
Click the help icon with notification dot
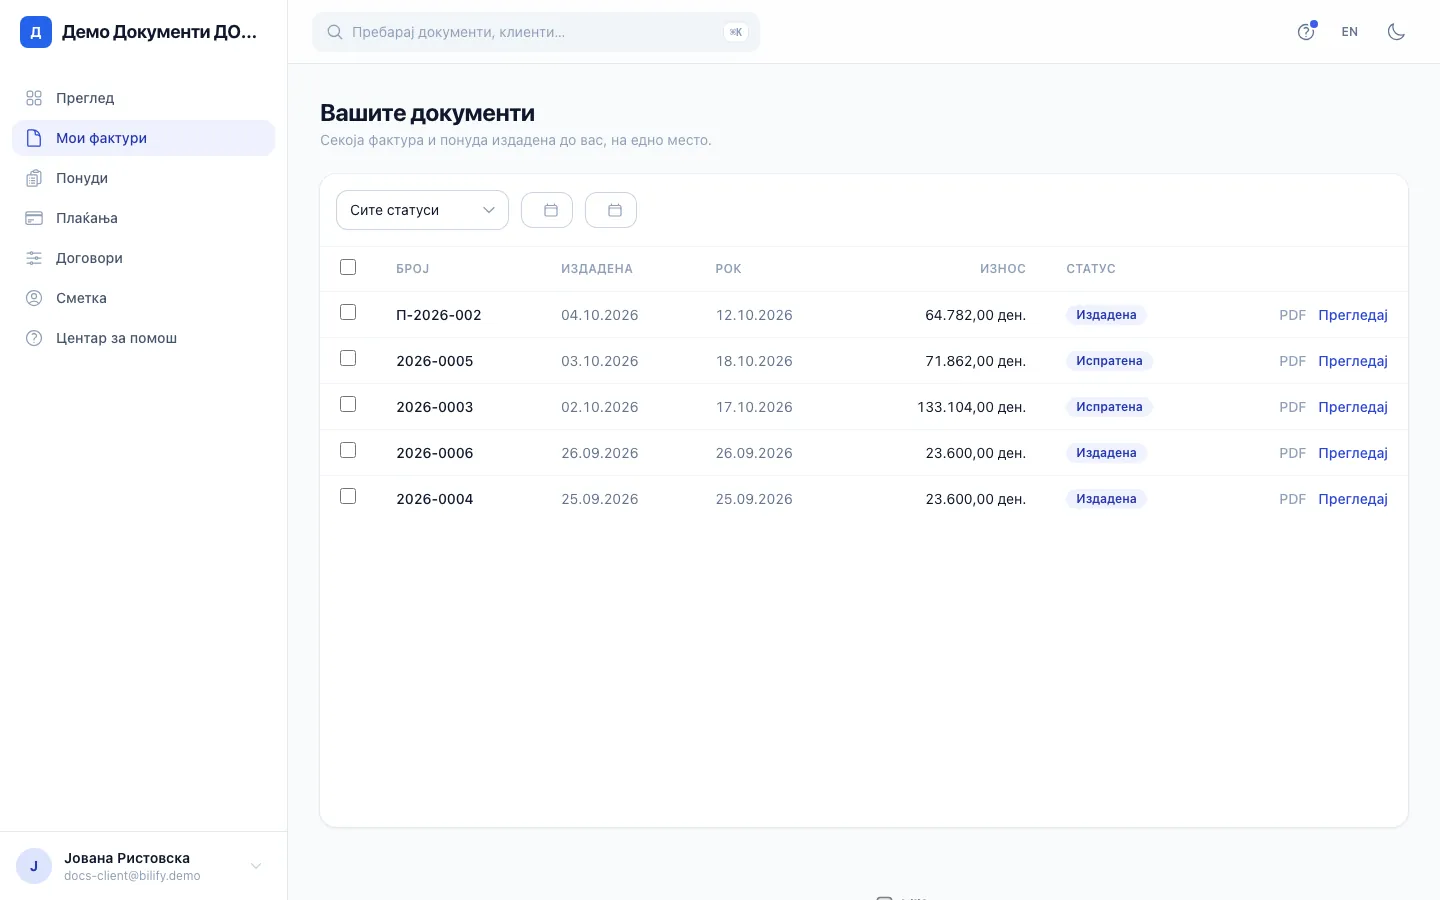pos(1306,32)
